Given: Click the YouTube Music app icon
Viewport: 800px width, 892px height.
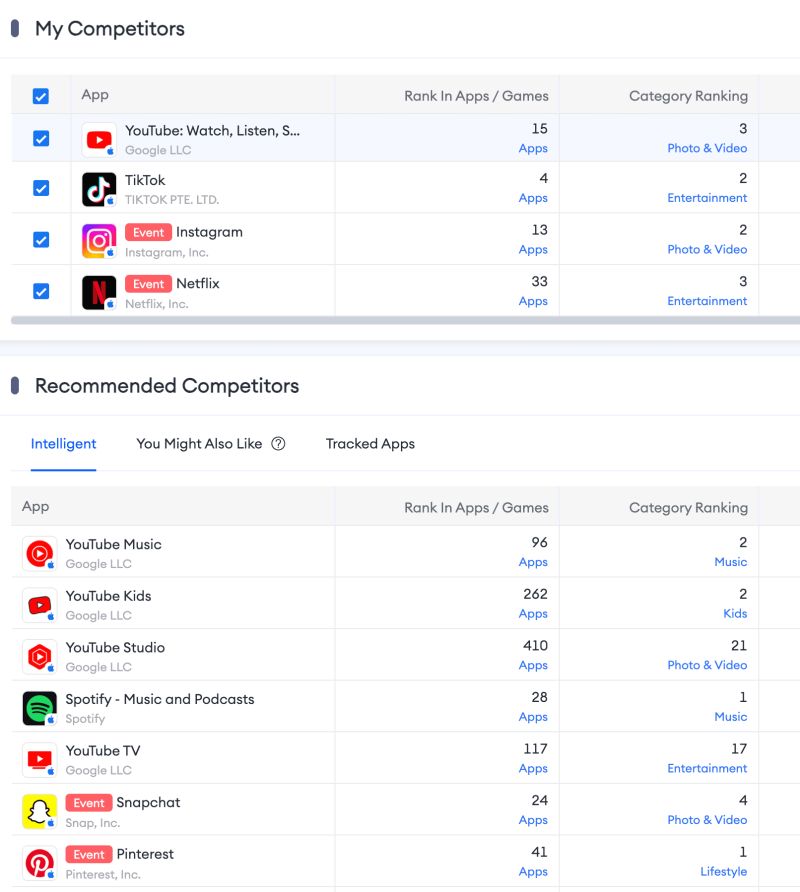Looking at the screenshot, I should pos(38,552).
